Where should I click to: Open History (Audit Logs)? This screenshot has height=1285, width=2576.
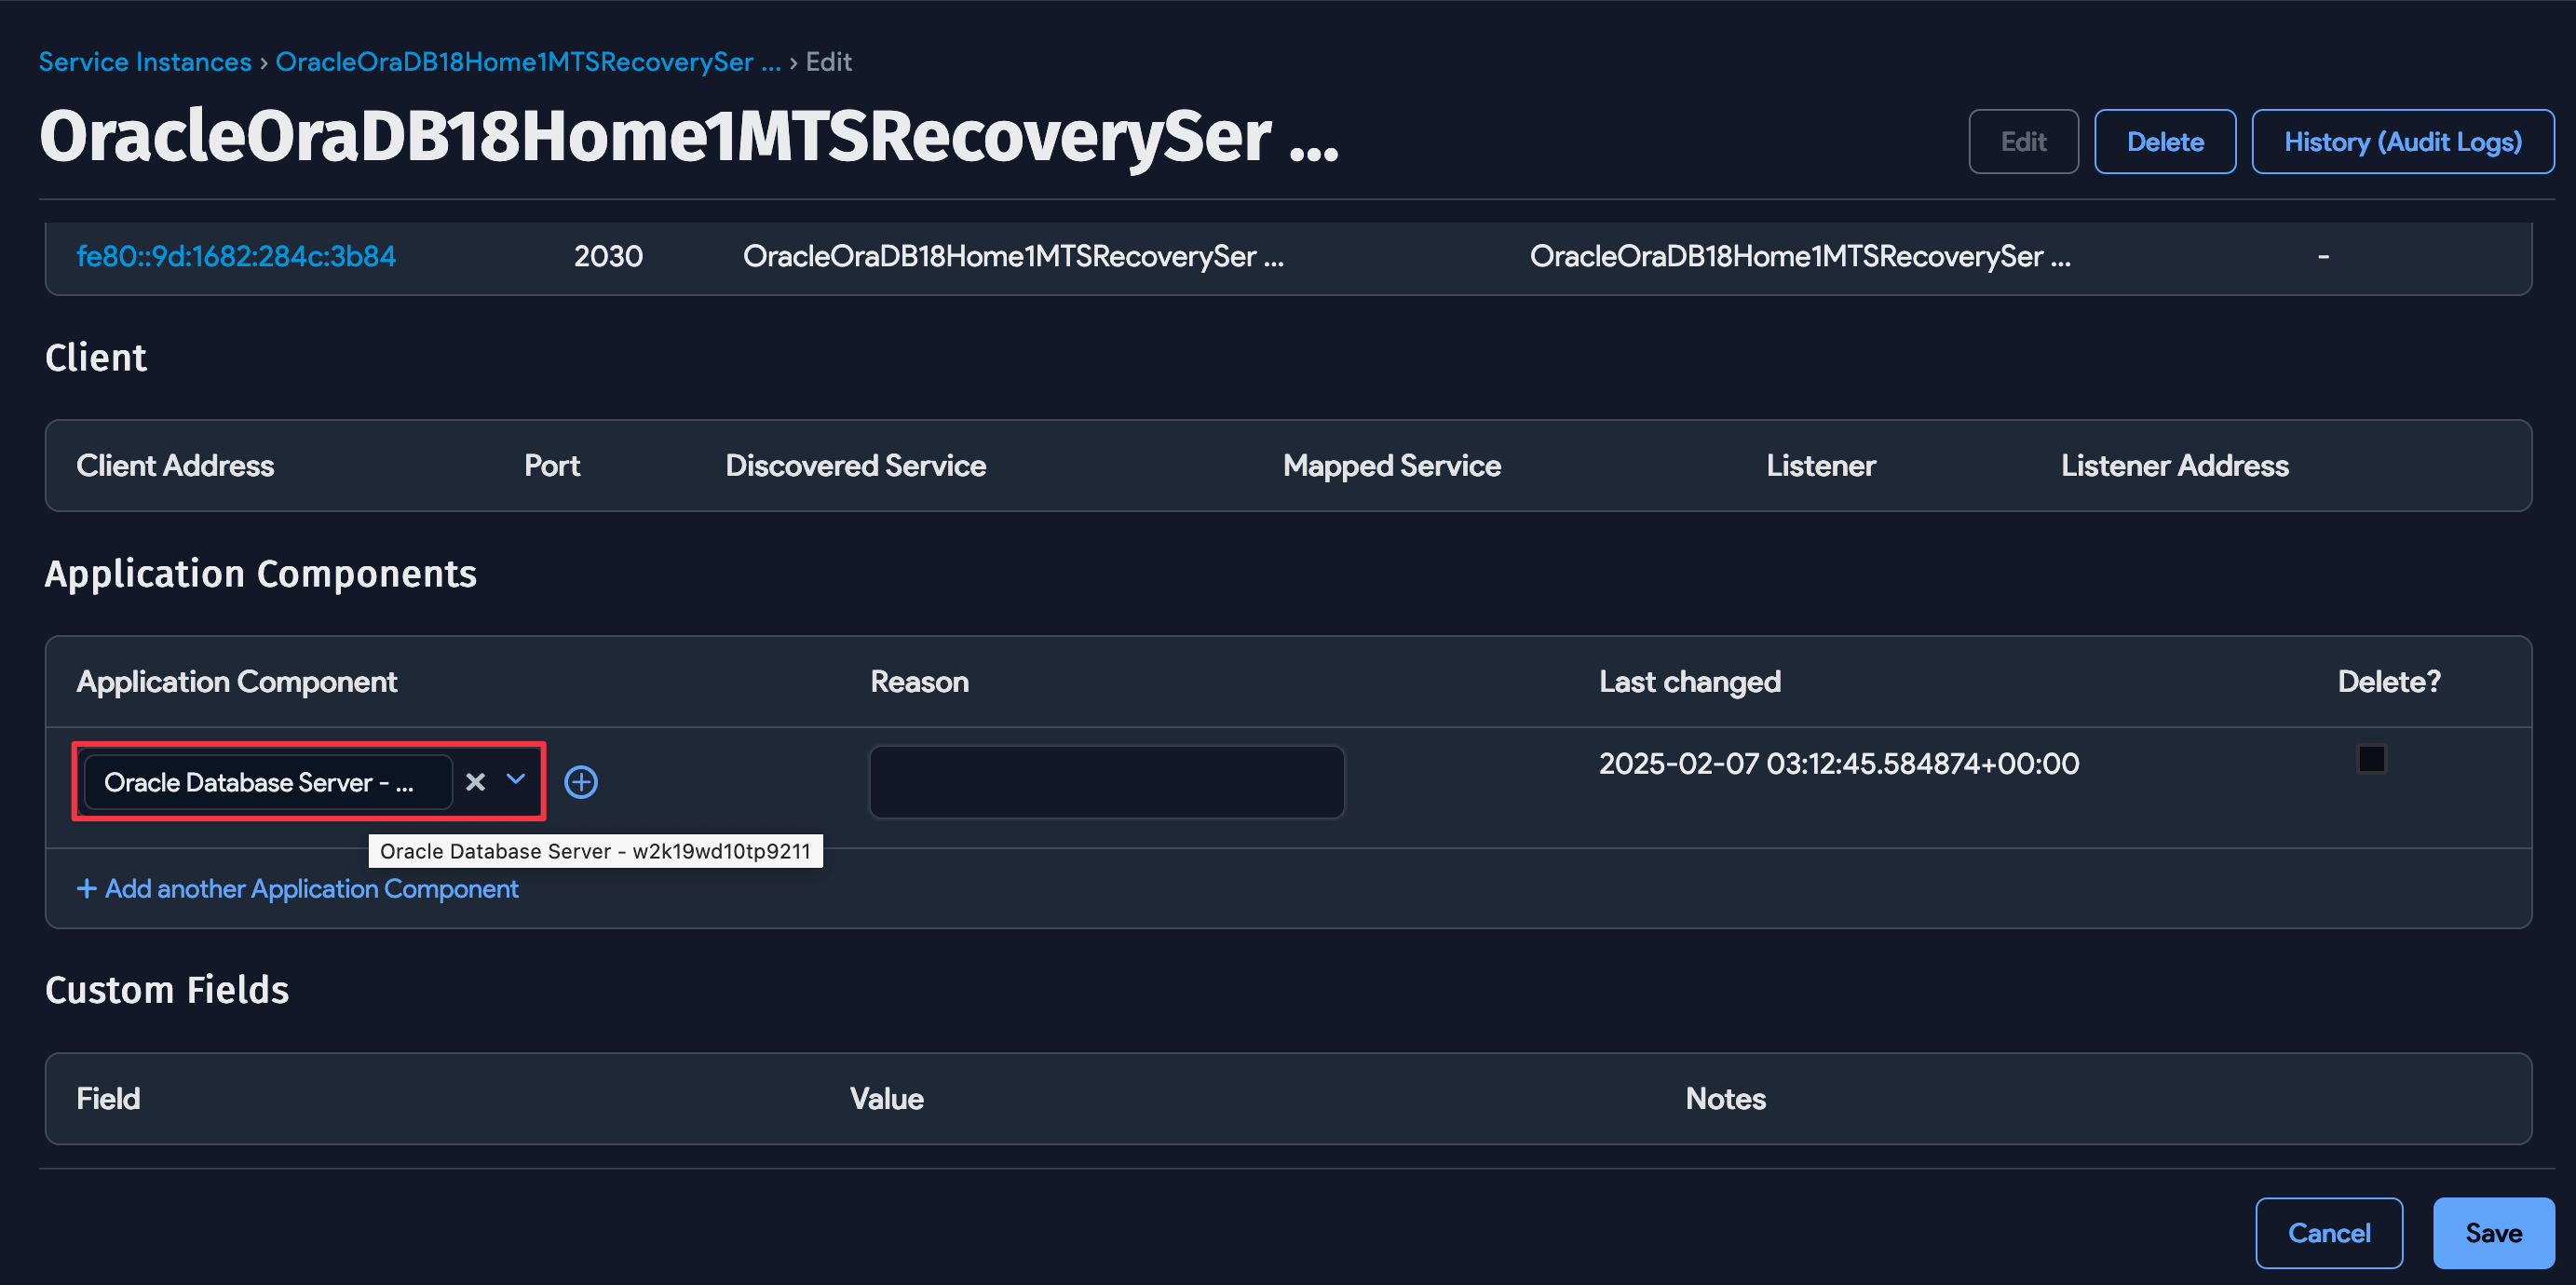pyautogui.click(x=2403, y=141)
